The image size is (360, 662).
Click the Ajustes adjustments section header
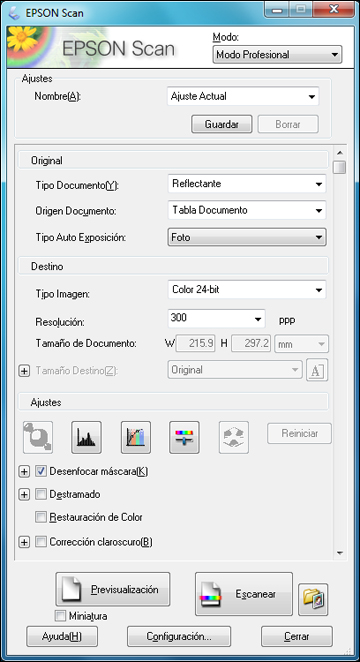[x=173, y=402]
